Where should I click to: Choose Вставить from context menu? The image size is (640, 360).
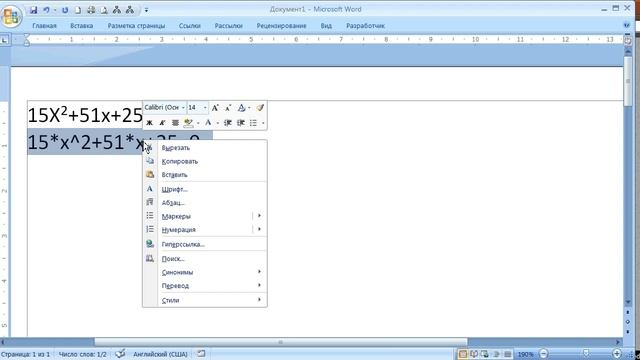tap(205, 175)
